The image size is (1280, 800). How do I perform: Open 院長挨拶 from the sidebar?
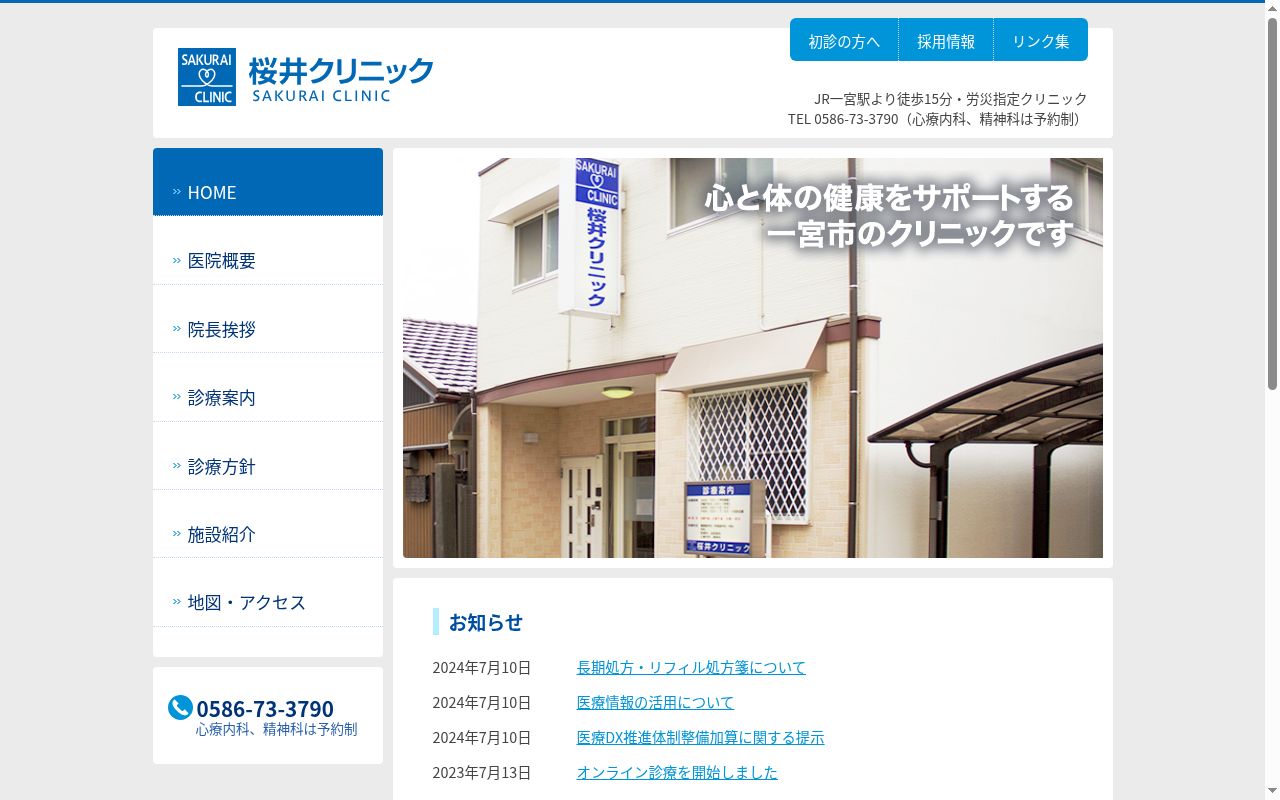(268, 319)
